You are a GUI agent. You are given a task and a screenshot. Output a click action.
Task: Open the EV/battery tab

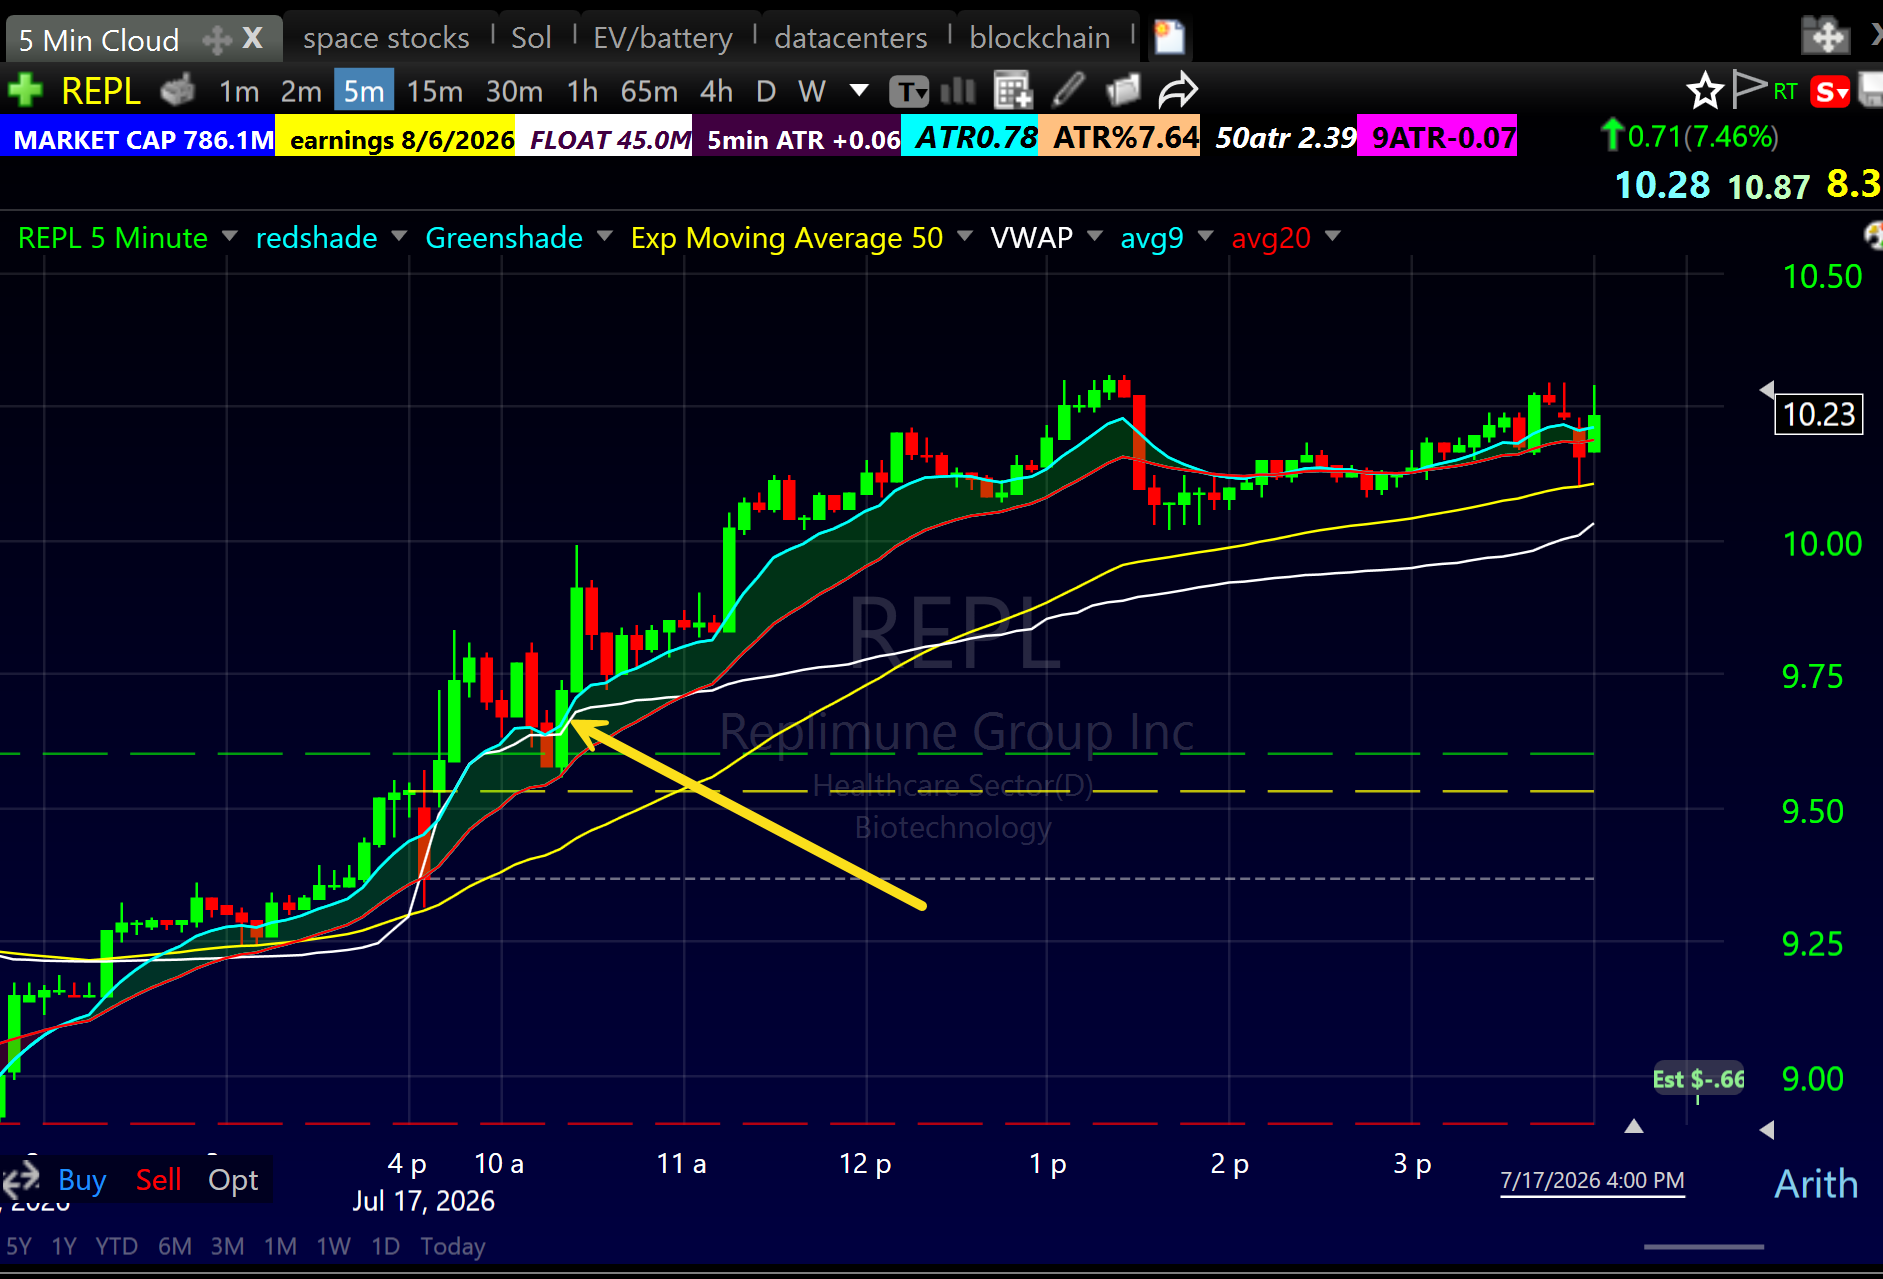click(x=663, y=38)
